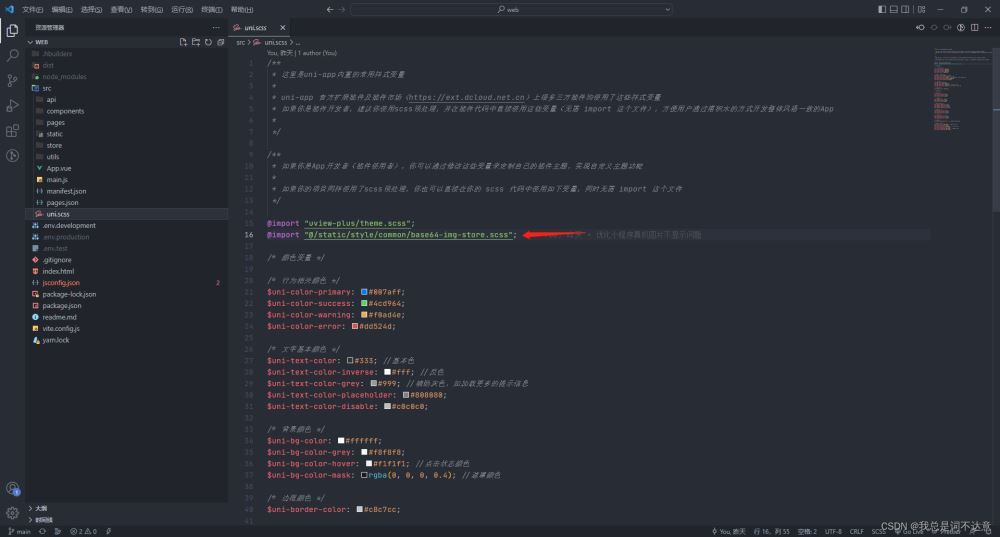Open Run and Debug view
Image resolution: width=1000 pixels, height=537 pixels.
pyautogui.click(x=12, y=106)
